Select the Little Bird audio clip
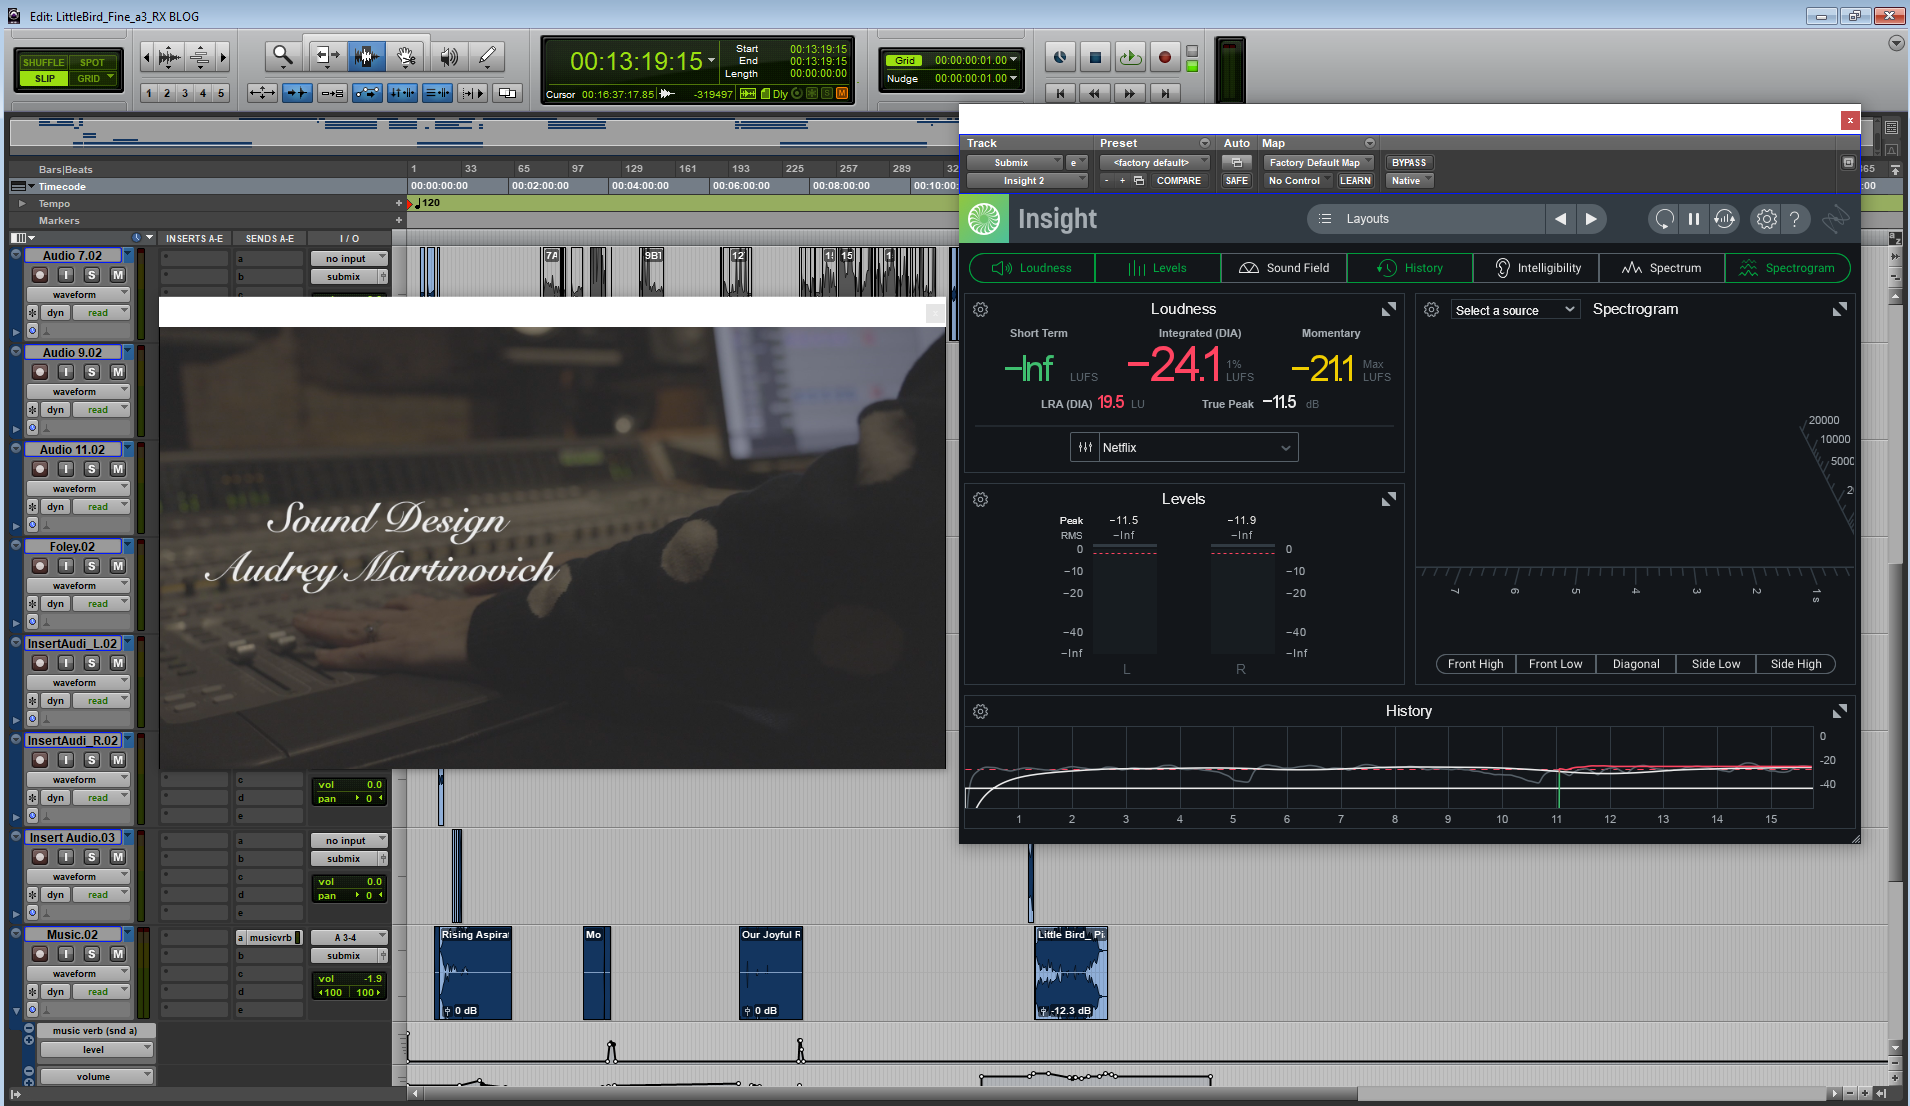 [x=1071, y=973]
